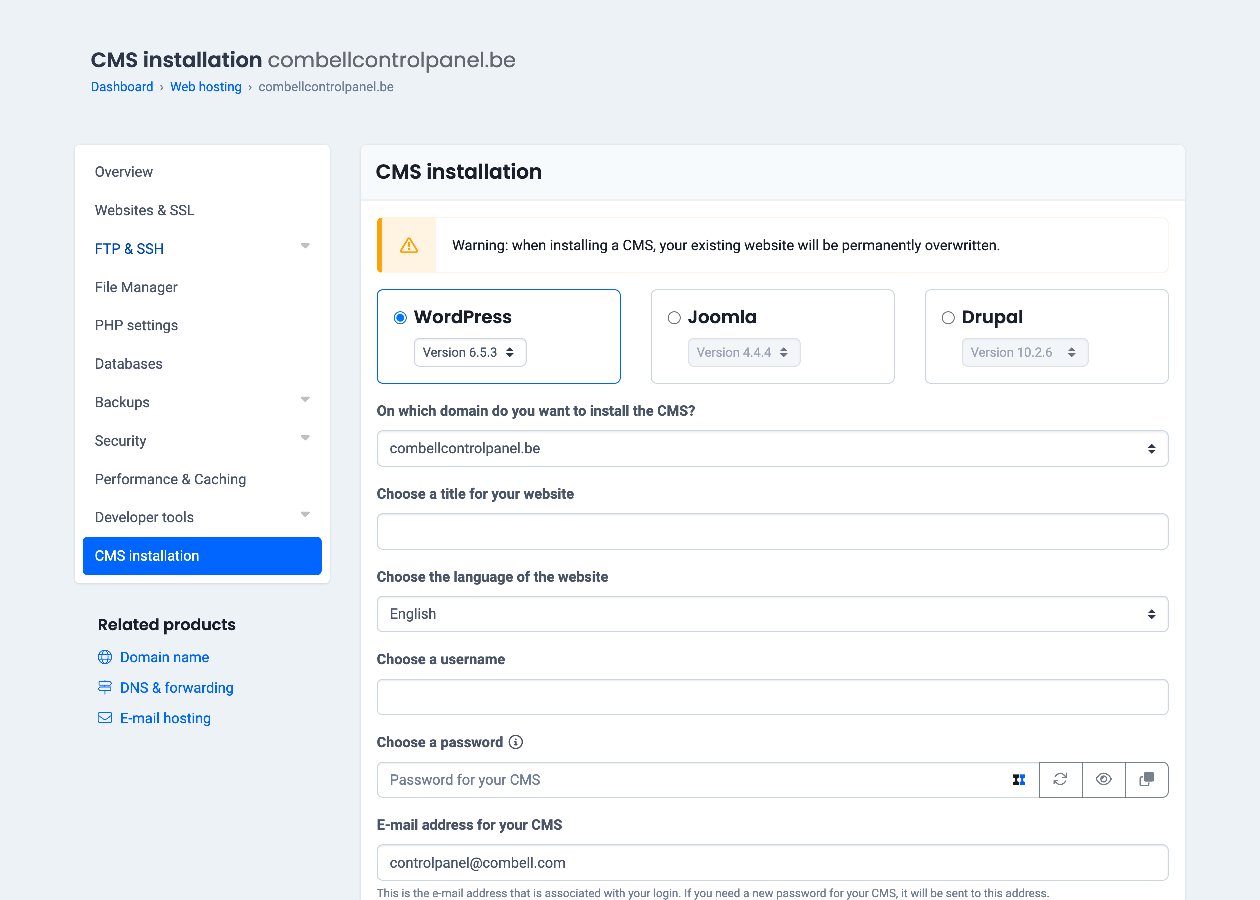1260x900 pixels.
Task: Click the copy password icon
Action: (1147, 780)
